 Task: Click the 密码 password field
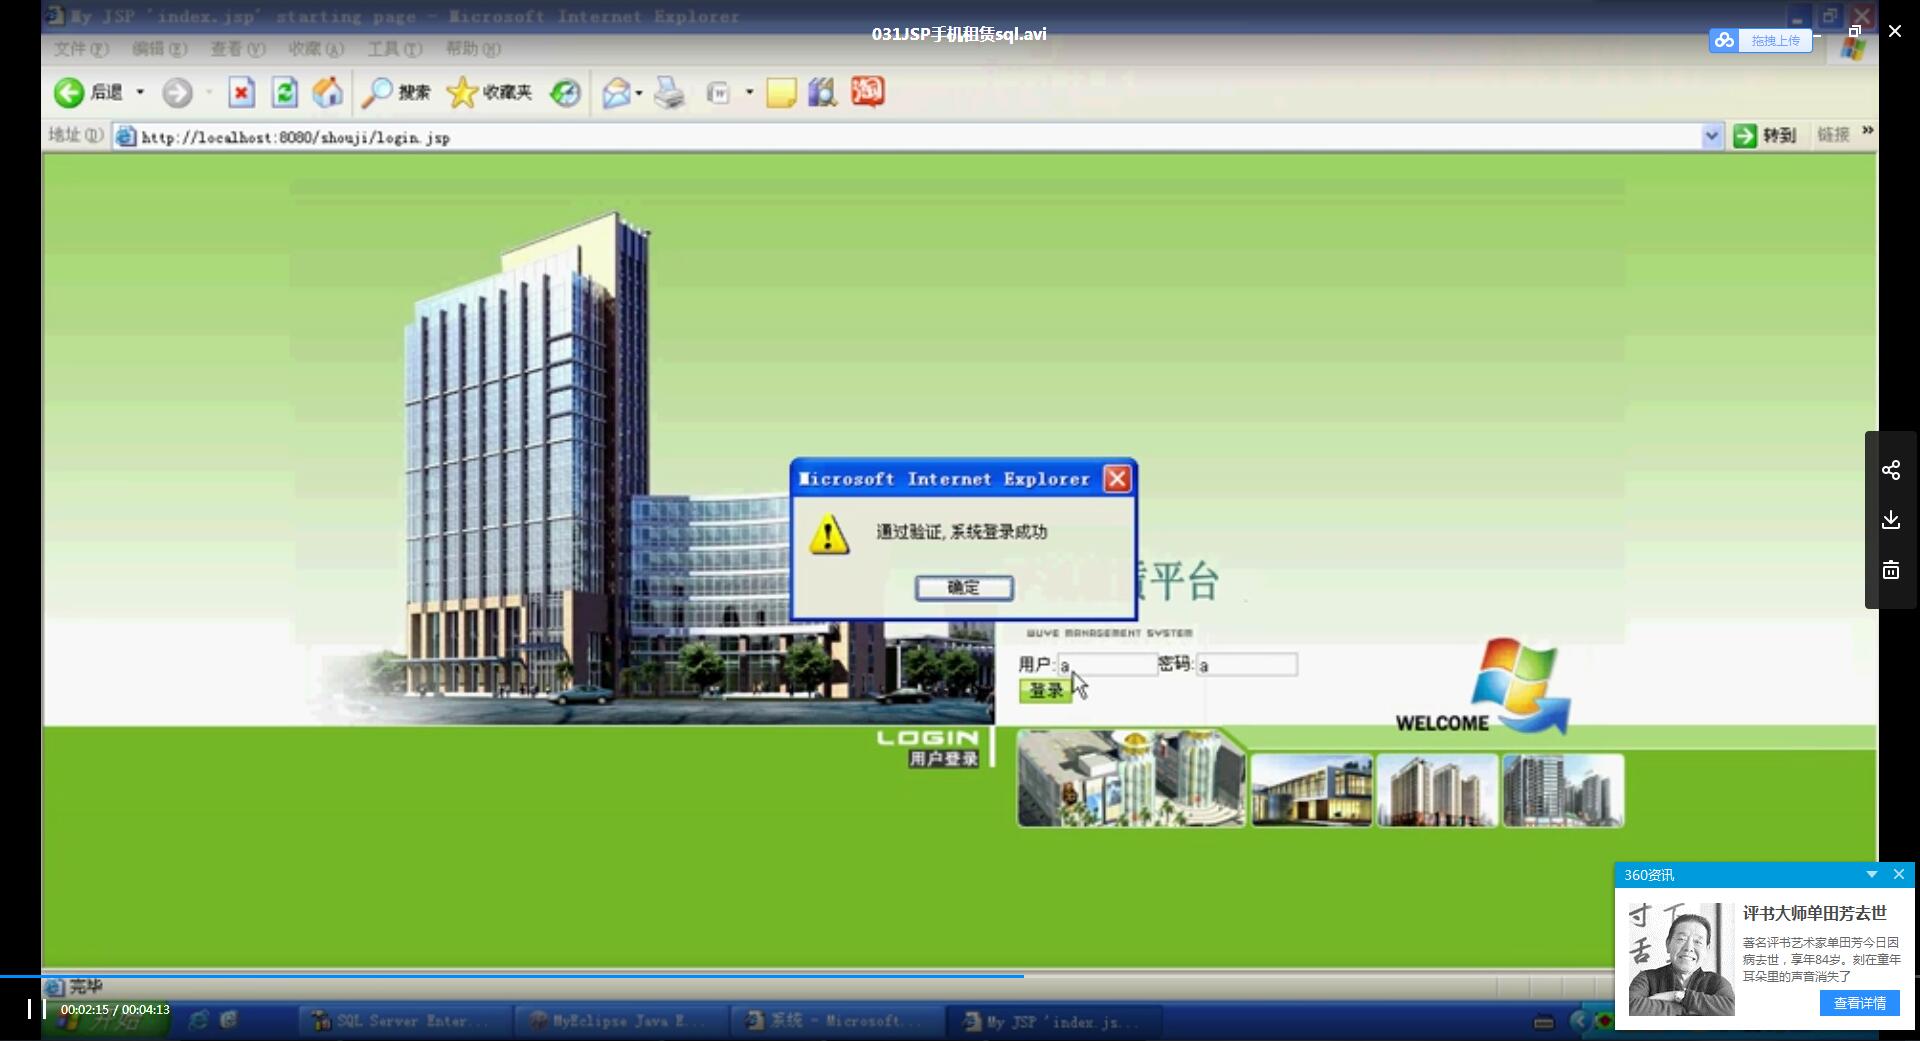click(1247, 665)
